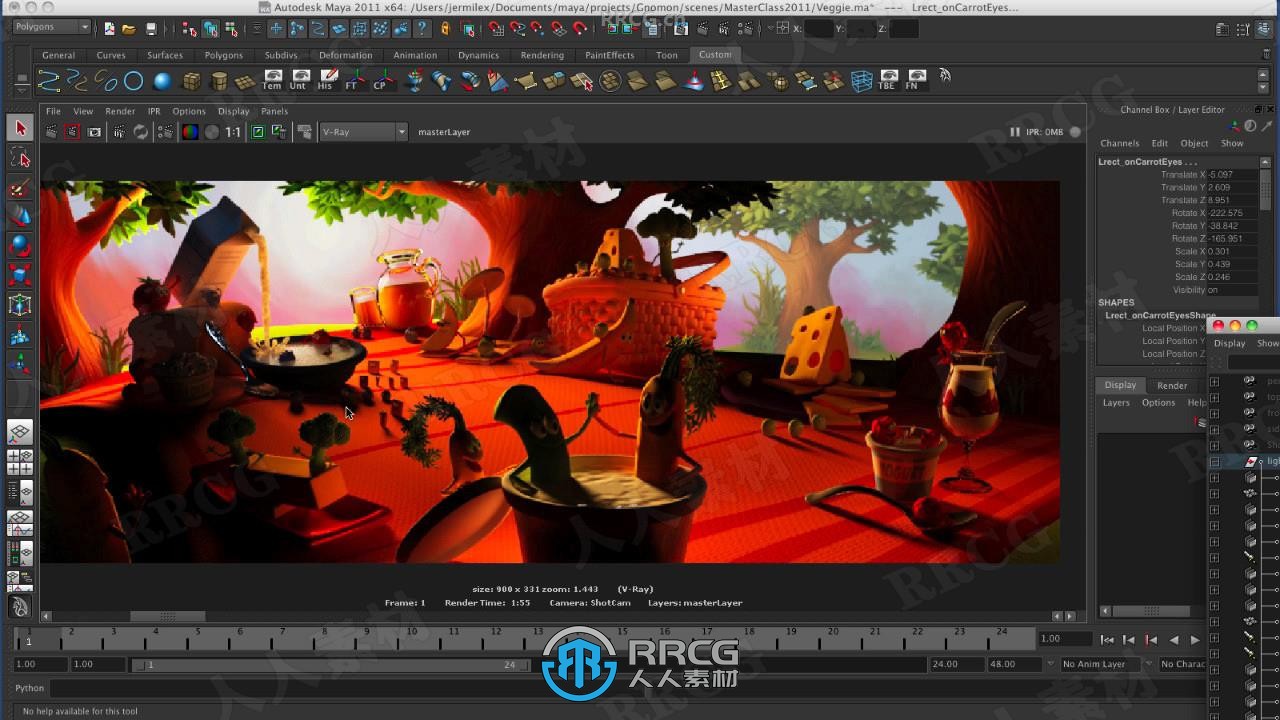
Task: Pause IPR with the pause toggle
Action: (1015, 132)
